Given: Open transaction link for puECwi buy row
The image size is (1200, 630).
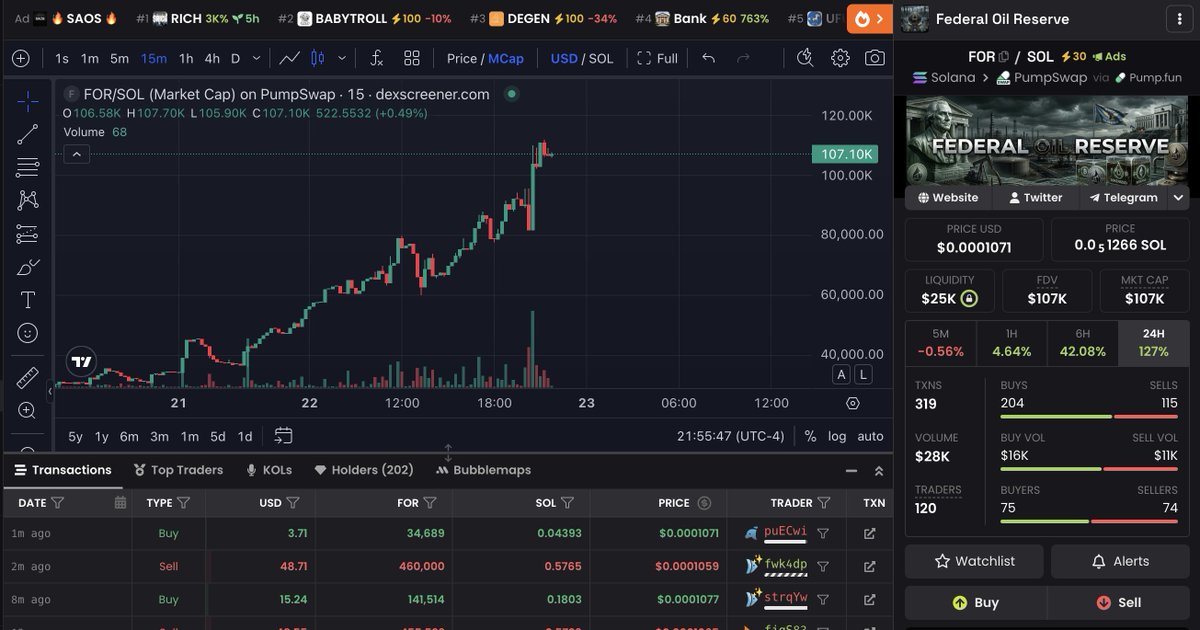Looking at the screenshot, I should coord(869,534).
